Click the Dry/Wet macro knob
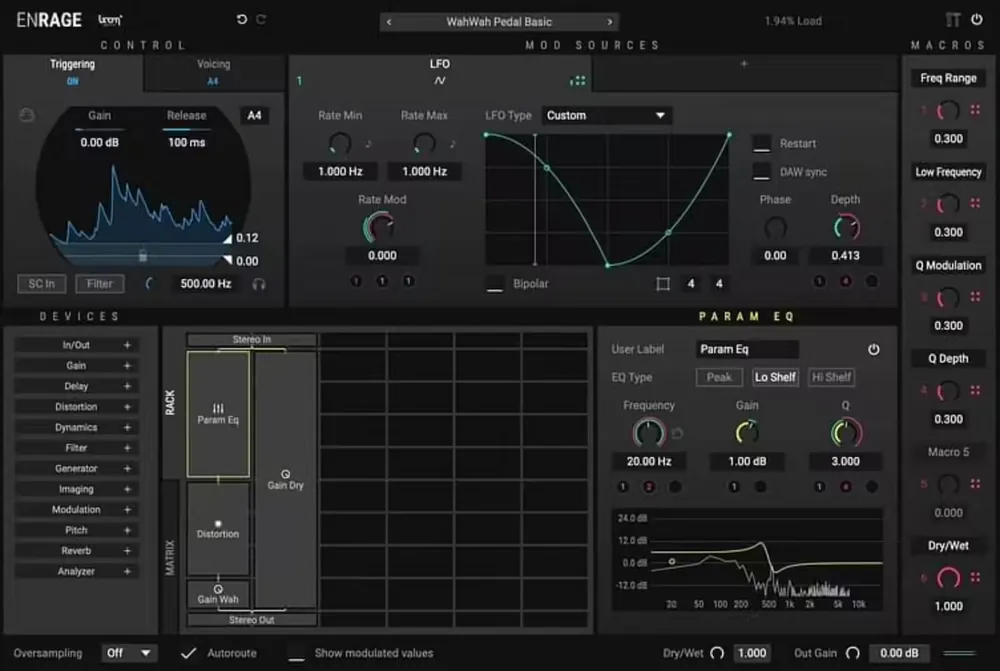This screenshot has height=671, width=1000. pyautogui.click(x=948, y=577)
